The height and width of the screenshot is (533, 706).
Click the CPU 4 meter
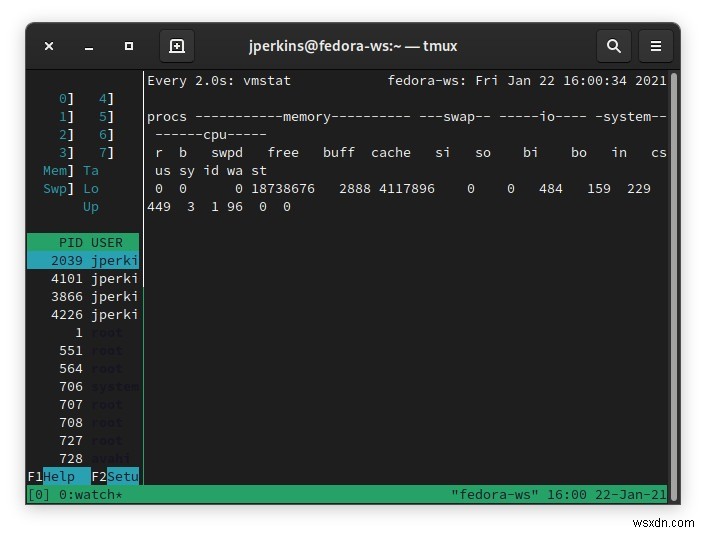[106, 99]
